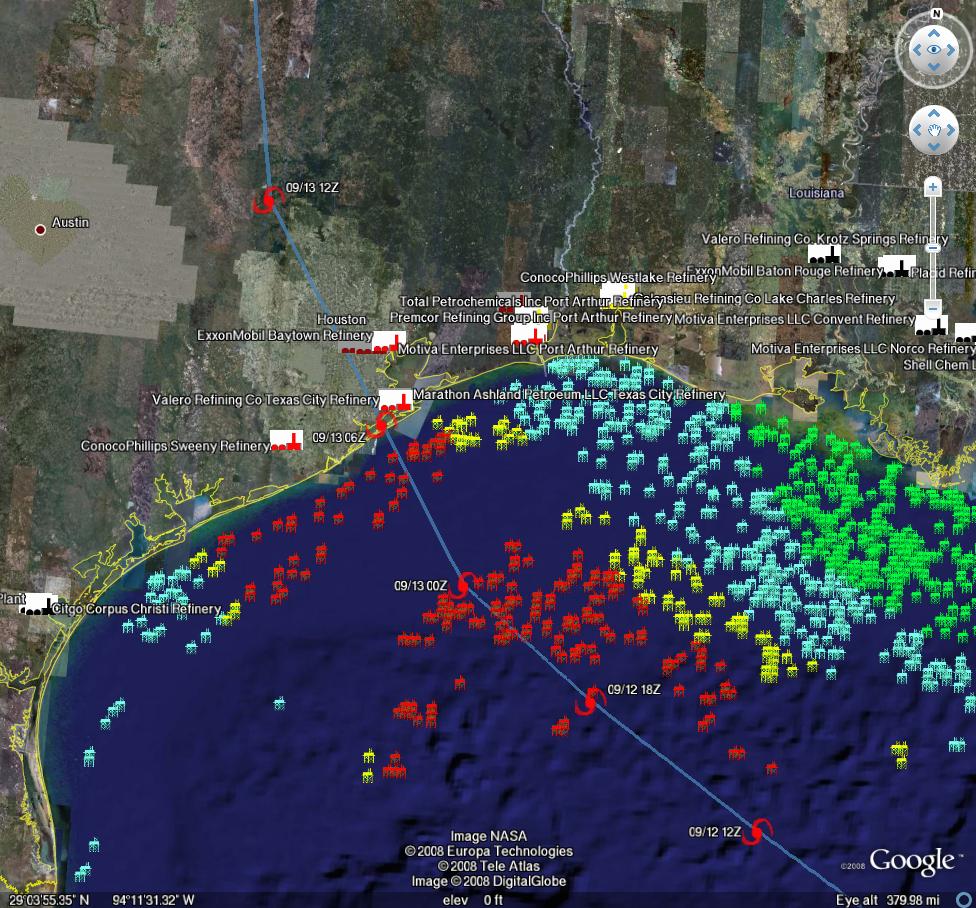Select the ConocoPhillips Sweeny Refinery label
Viewport: 976px width, 908px height.
[x=175, y=446]
